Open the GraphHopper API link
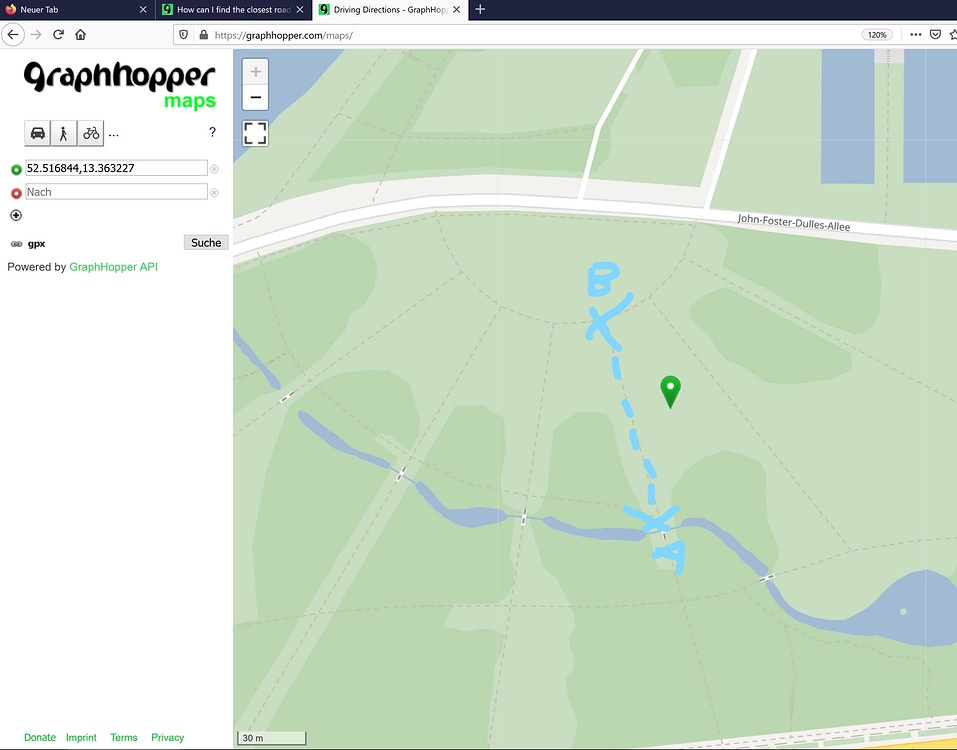The height and width of the screenshot is (750, 957). pos(113,266)
